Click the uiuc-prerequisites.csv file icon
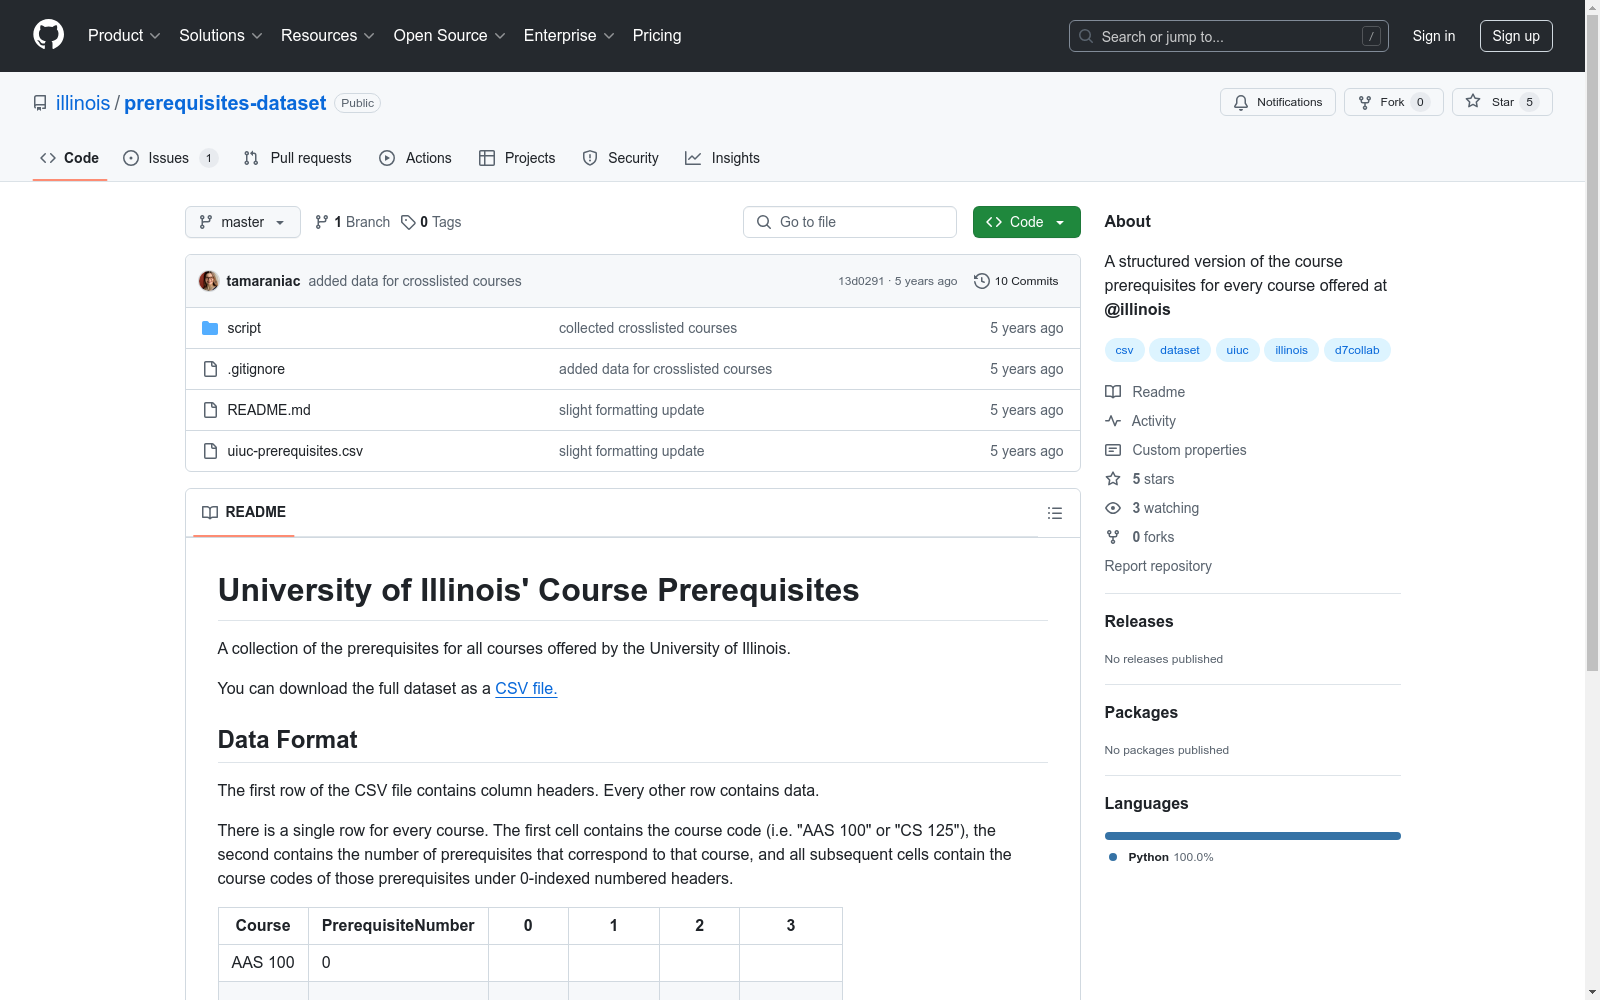The image size is (1600, 1000). pyautogui.click(x=210, y=451)
